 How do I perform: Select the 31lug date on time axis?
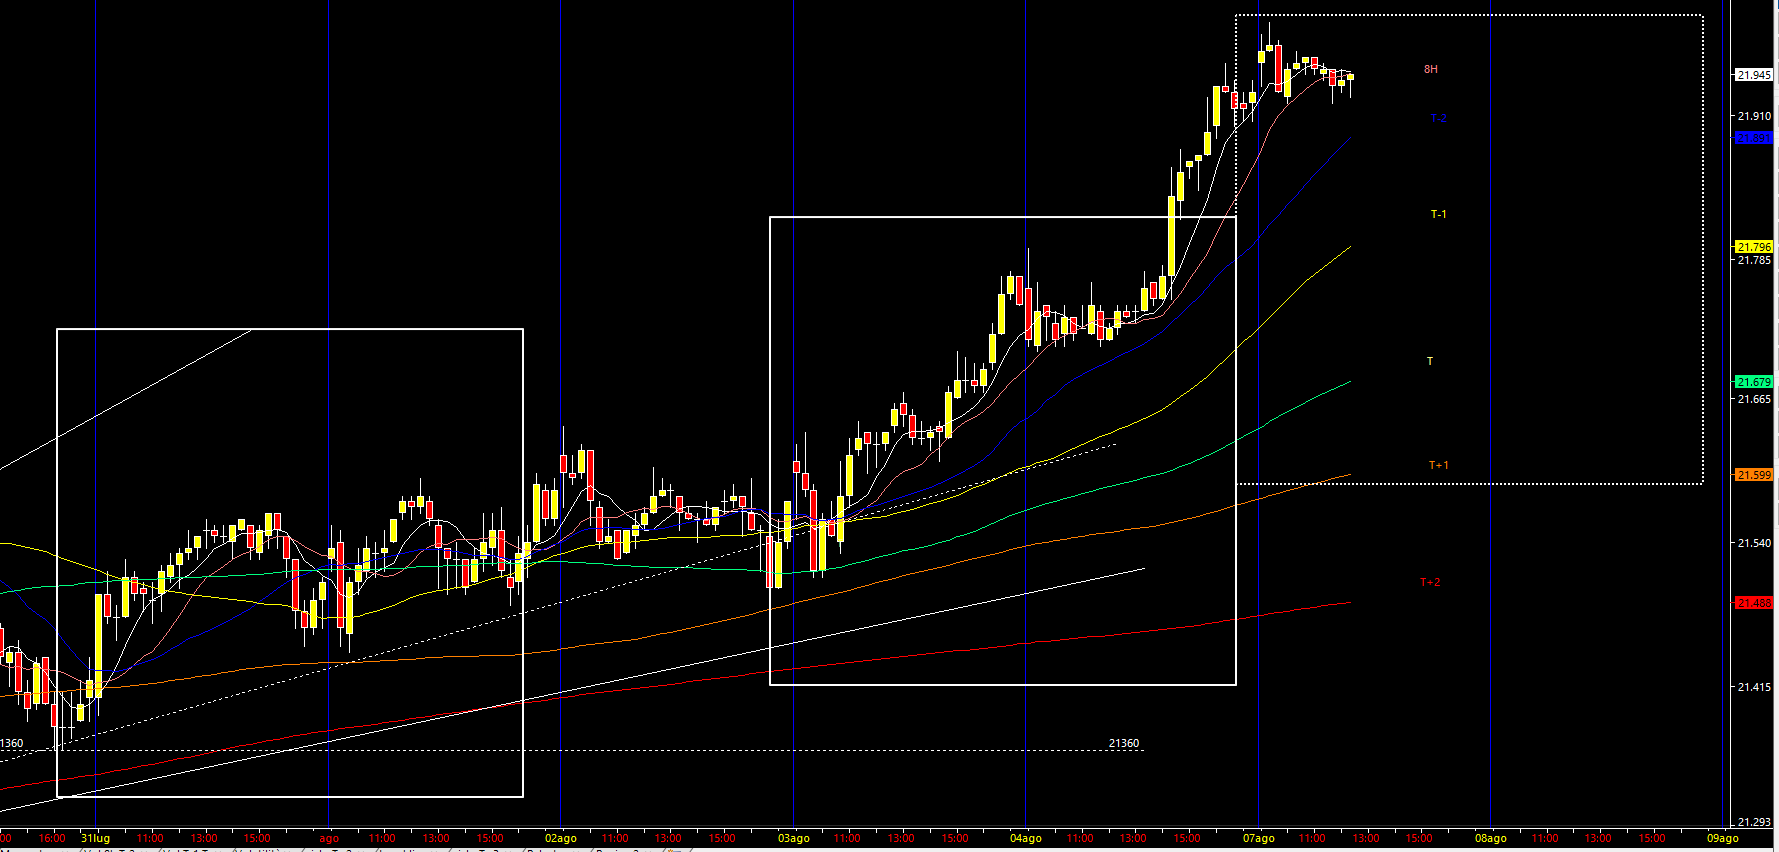pyautogui.click(x=96, y=838)
